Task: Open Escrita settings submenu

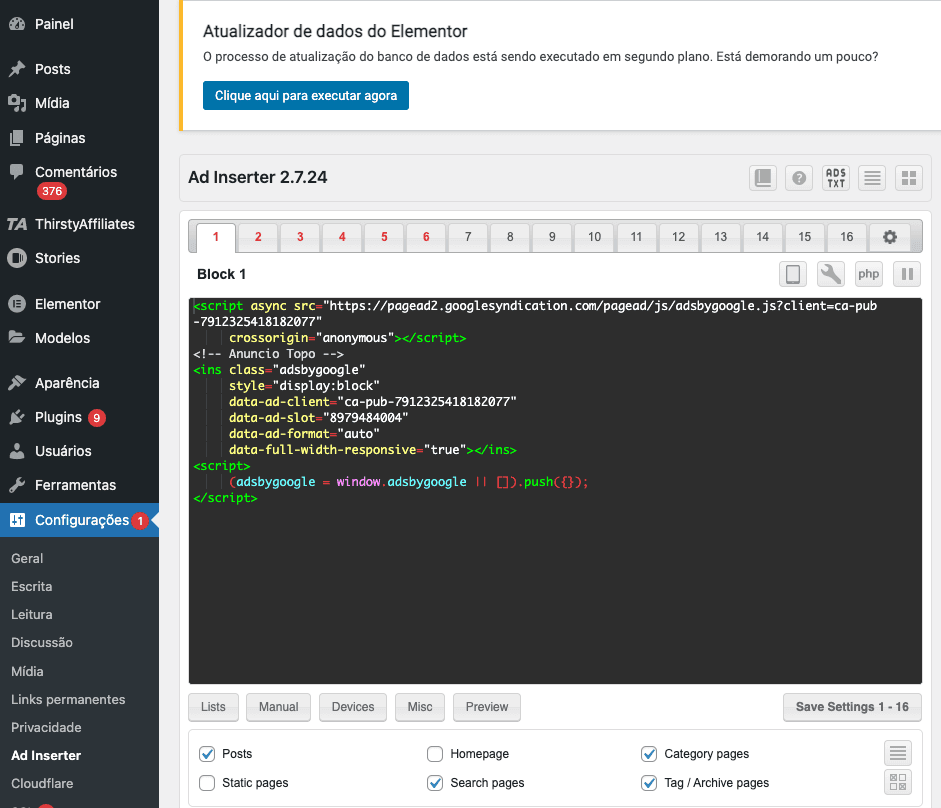Action: pos(32,586)
